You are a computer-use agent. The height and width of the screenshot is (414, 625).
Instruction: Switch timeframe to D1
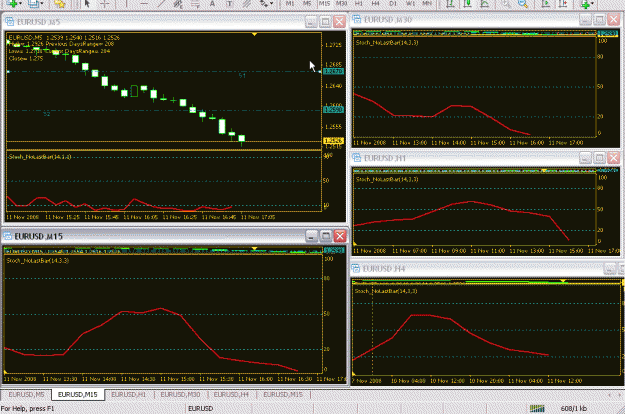coord(393,4)
